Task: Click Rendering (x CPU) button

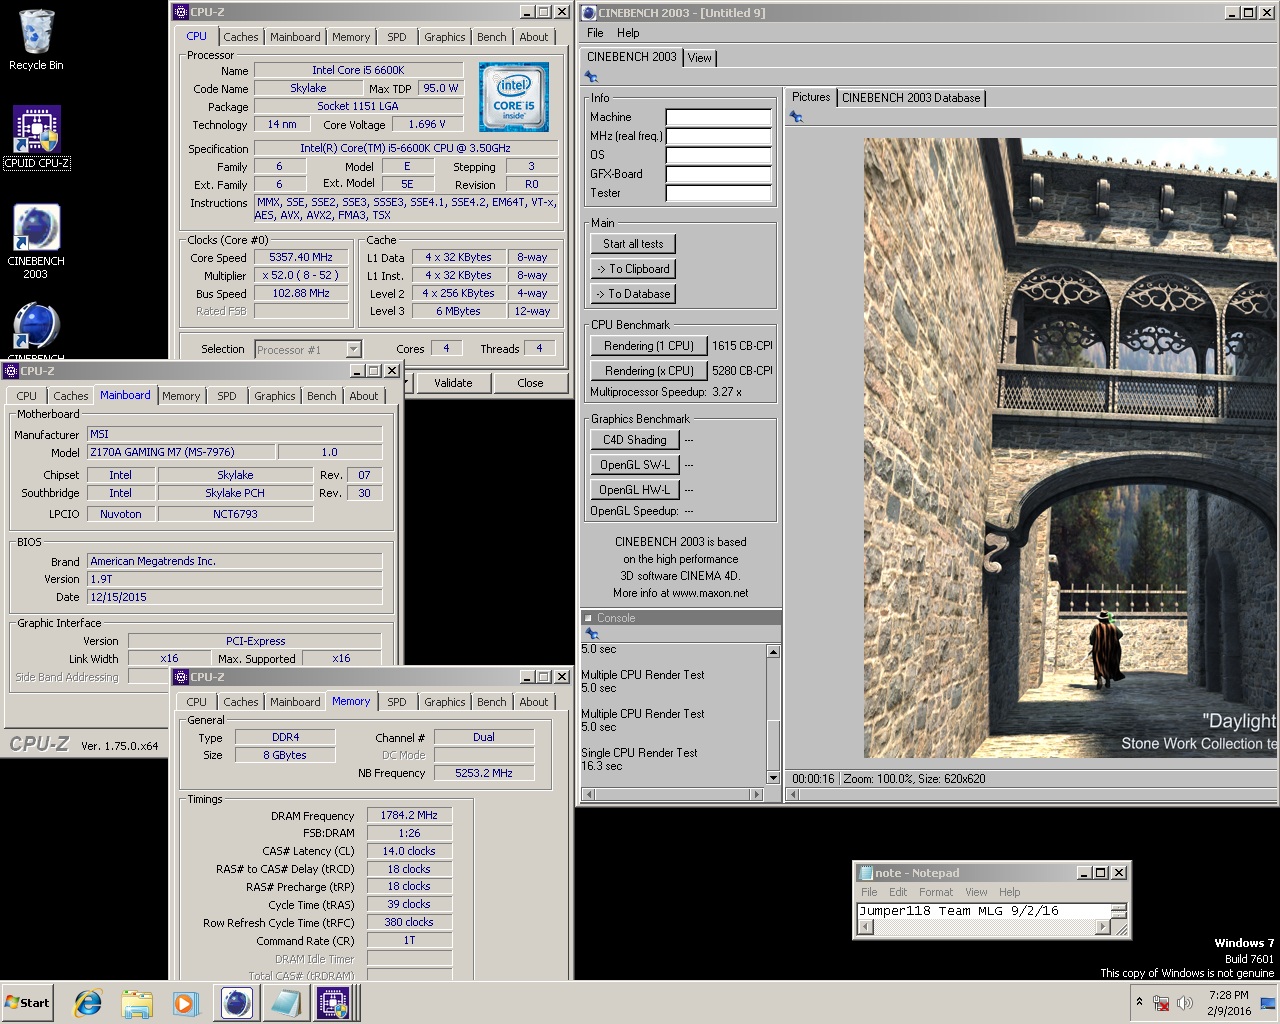Action: tap(649, 371)
